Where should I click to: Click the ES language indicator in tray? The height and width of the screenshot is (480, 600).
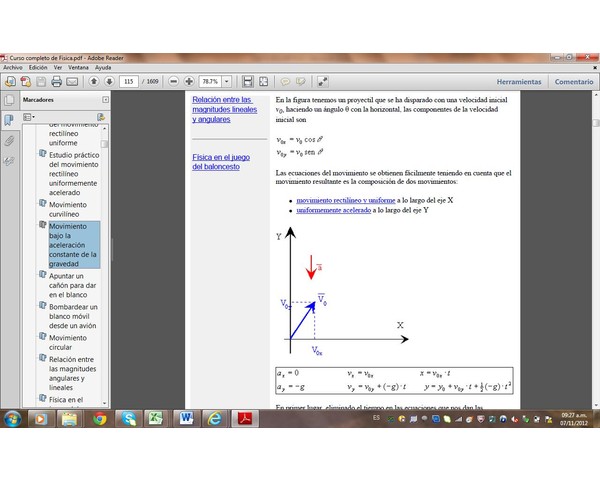376,418
